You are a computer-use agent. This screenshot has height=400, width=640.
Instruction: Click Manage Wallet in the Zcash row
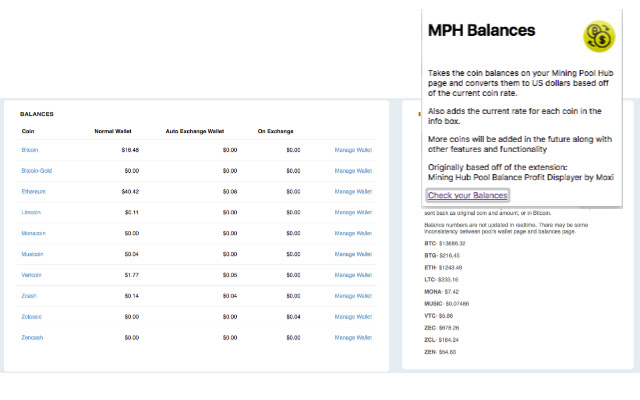click(353, 296)
